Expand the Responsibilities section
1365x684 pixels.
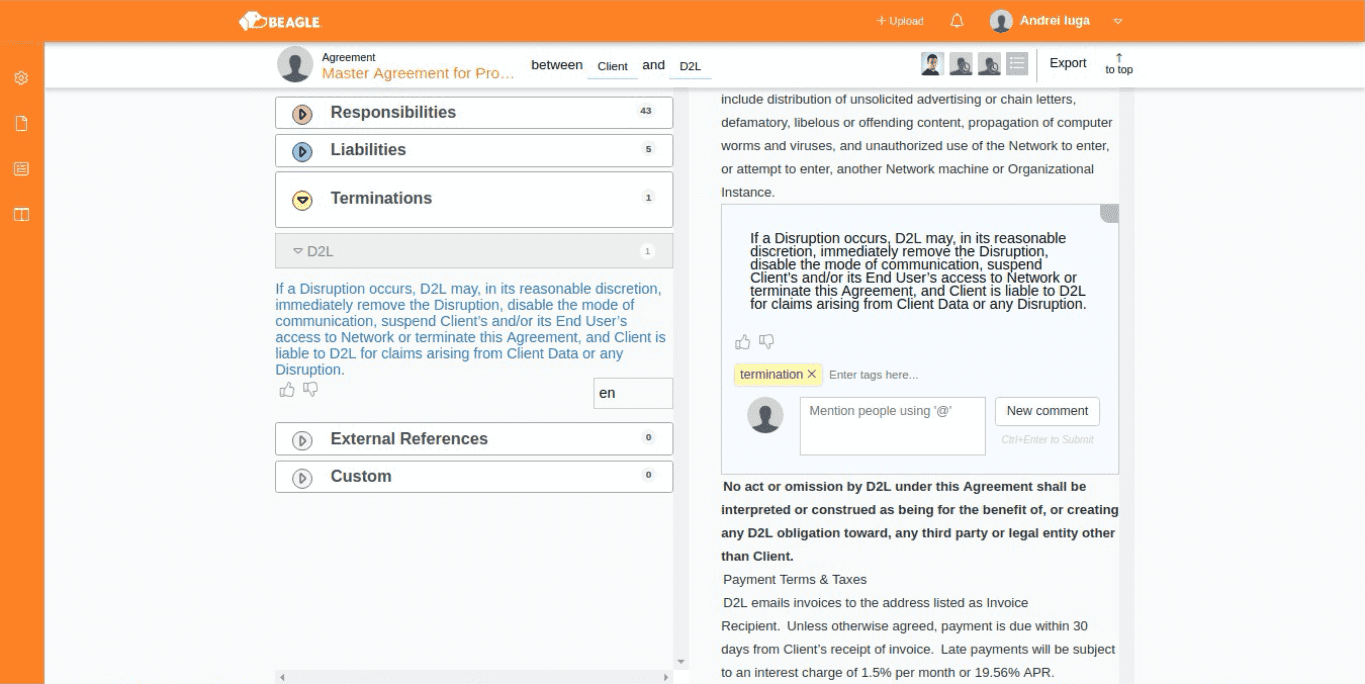pos(302,114)
